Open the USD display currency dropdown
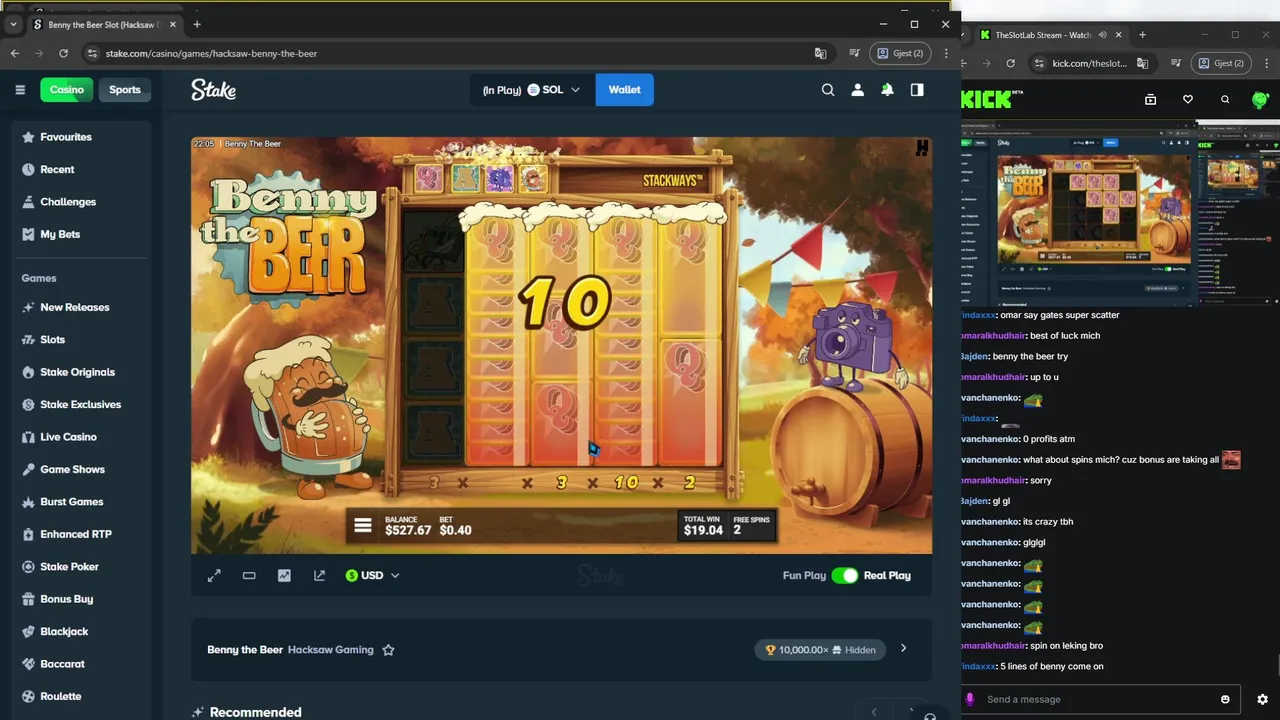Viewport: 1280px width, 720px height. [372, 576]
